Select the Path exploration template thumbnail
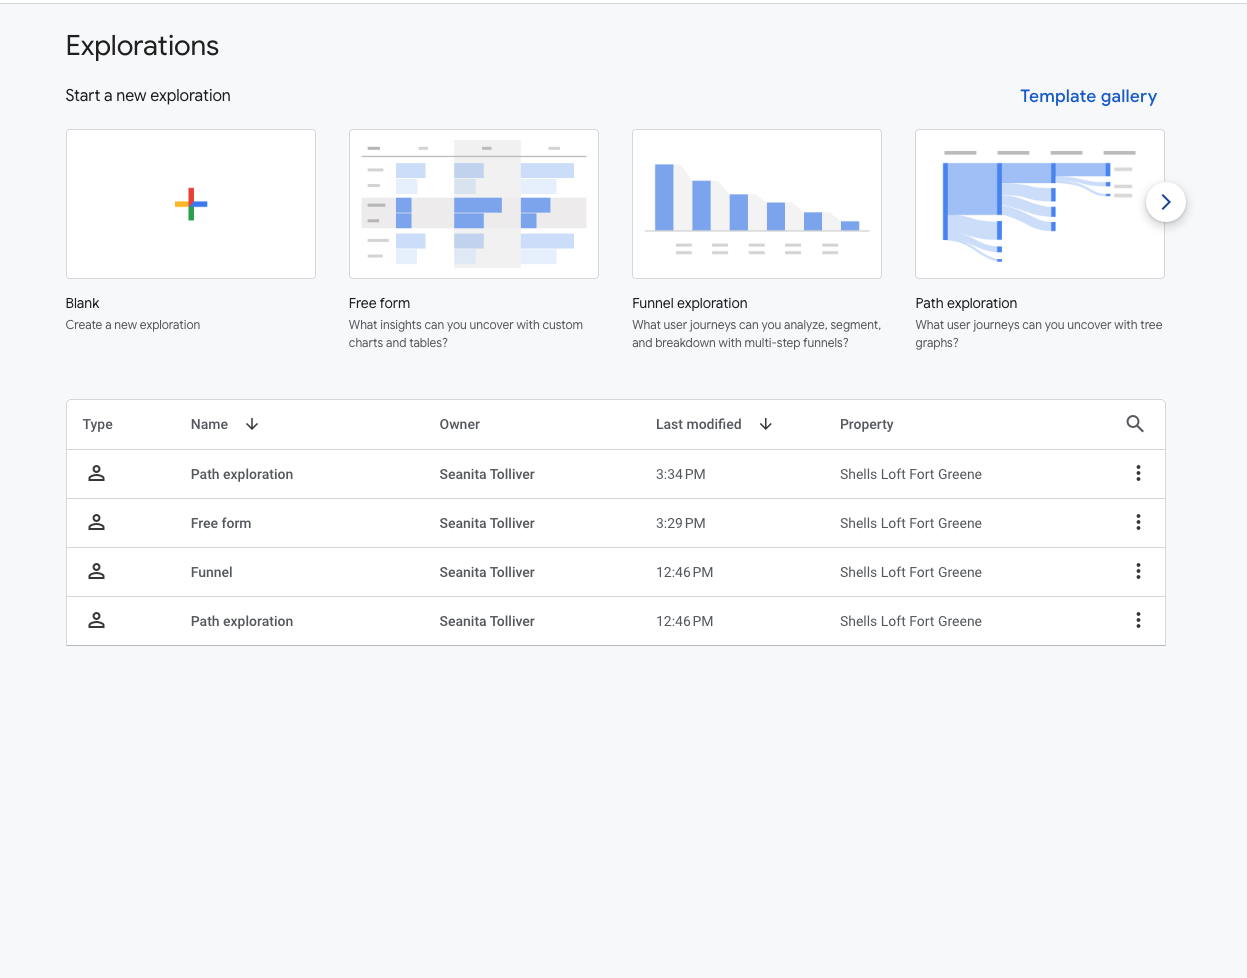The image size is (1247, 978). [x=1040, y=204]
